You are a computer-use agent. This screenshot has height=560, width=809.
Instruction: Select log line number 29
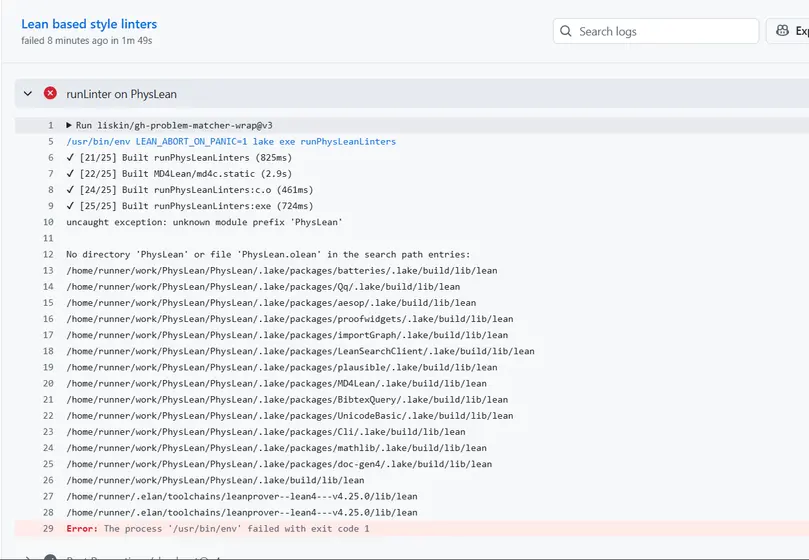tap(47, 528)
